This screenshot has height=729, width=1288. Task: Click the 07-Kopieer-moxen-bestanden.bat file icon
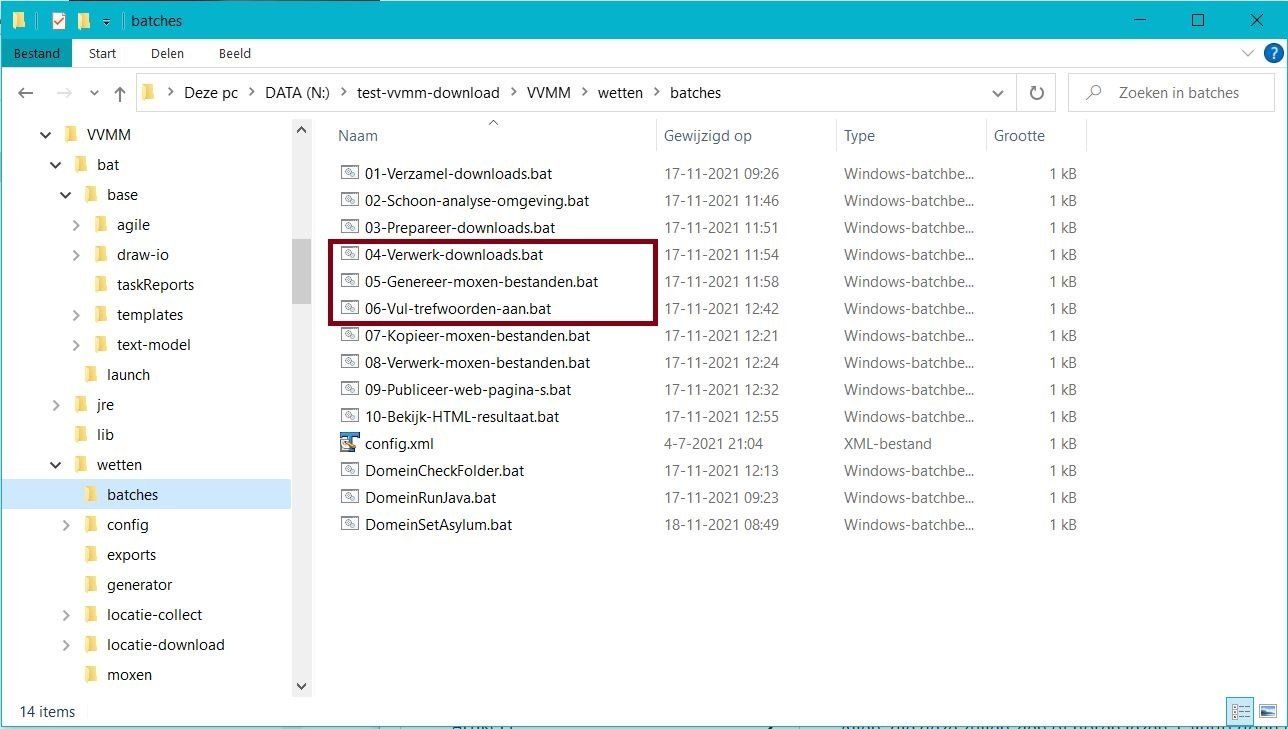(x=349, y=335)
